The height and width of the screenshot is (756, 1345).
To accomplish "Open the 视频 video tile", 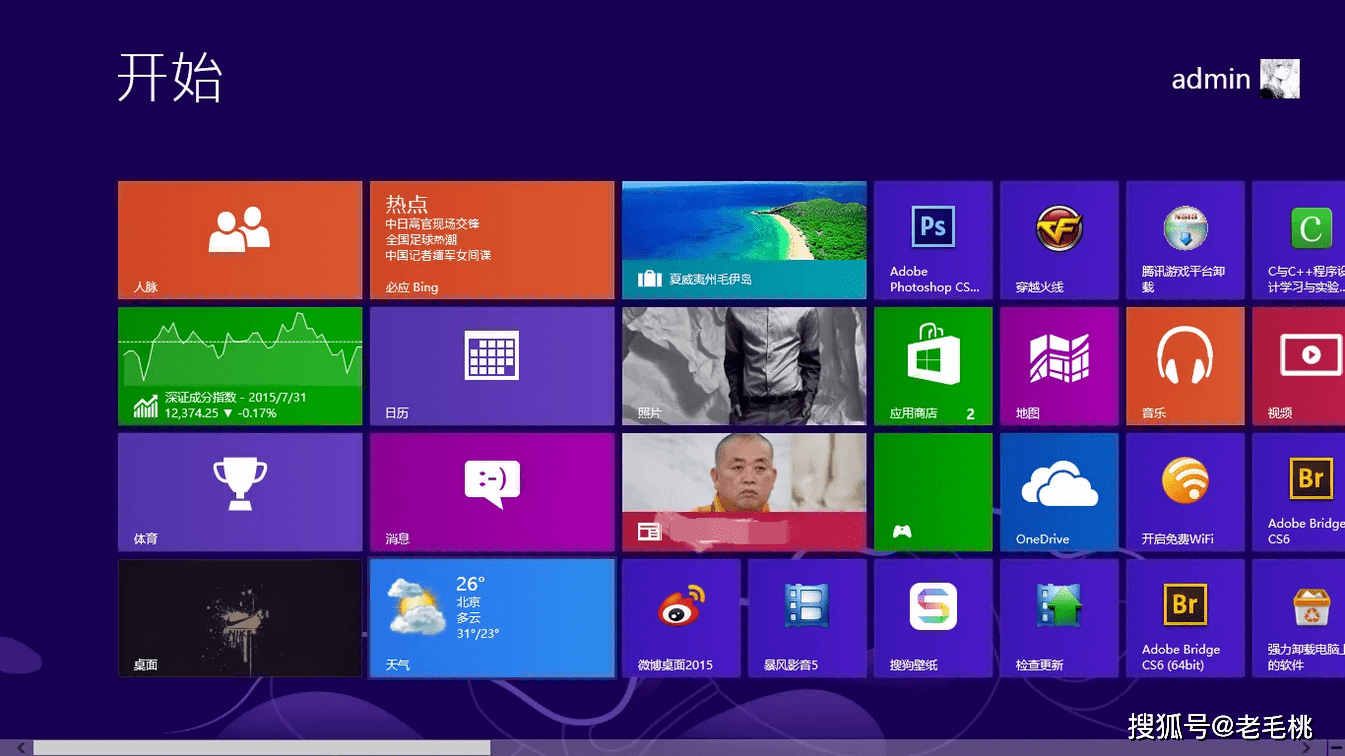I will click(1298, 366).
